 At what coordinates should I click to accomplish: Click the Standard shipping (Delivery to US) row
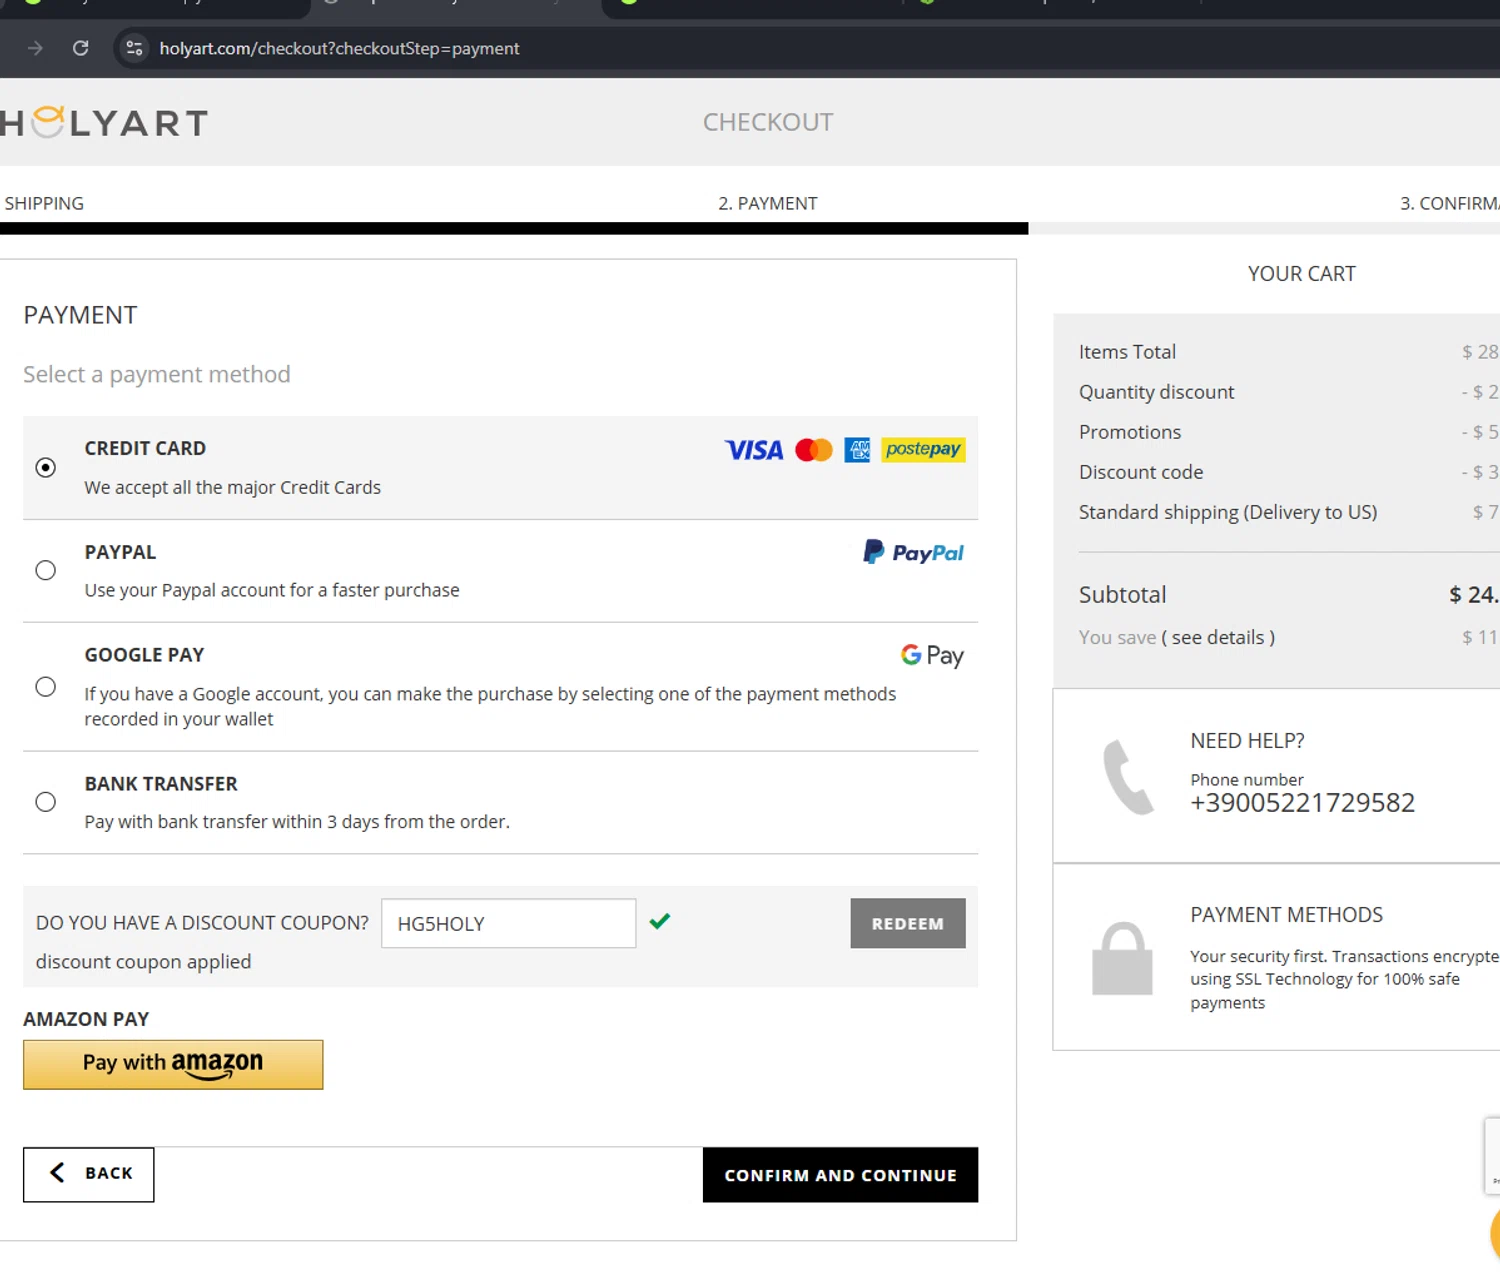pos(1288,512)
